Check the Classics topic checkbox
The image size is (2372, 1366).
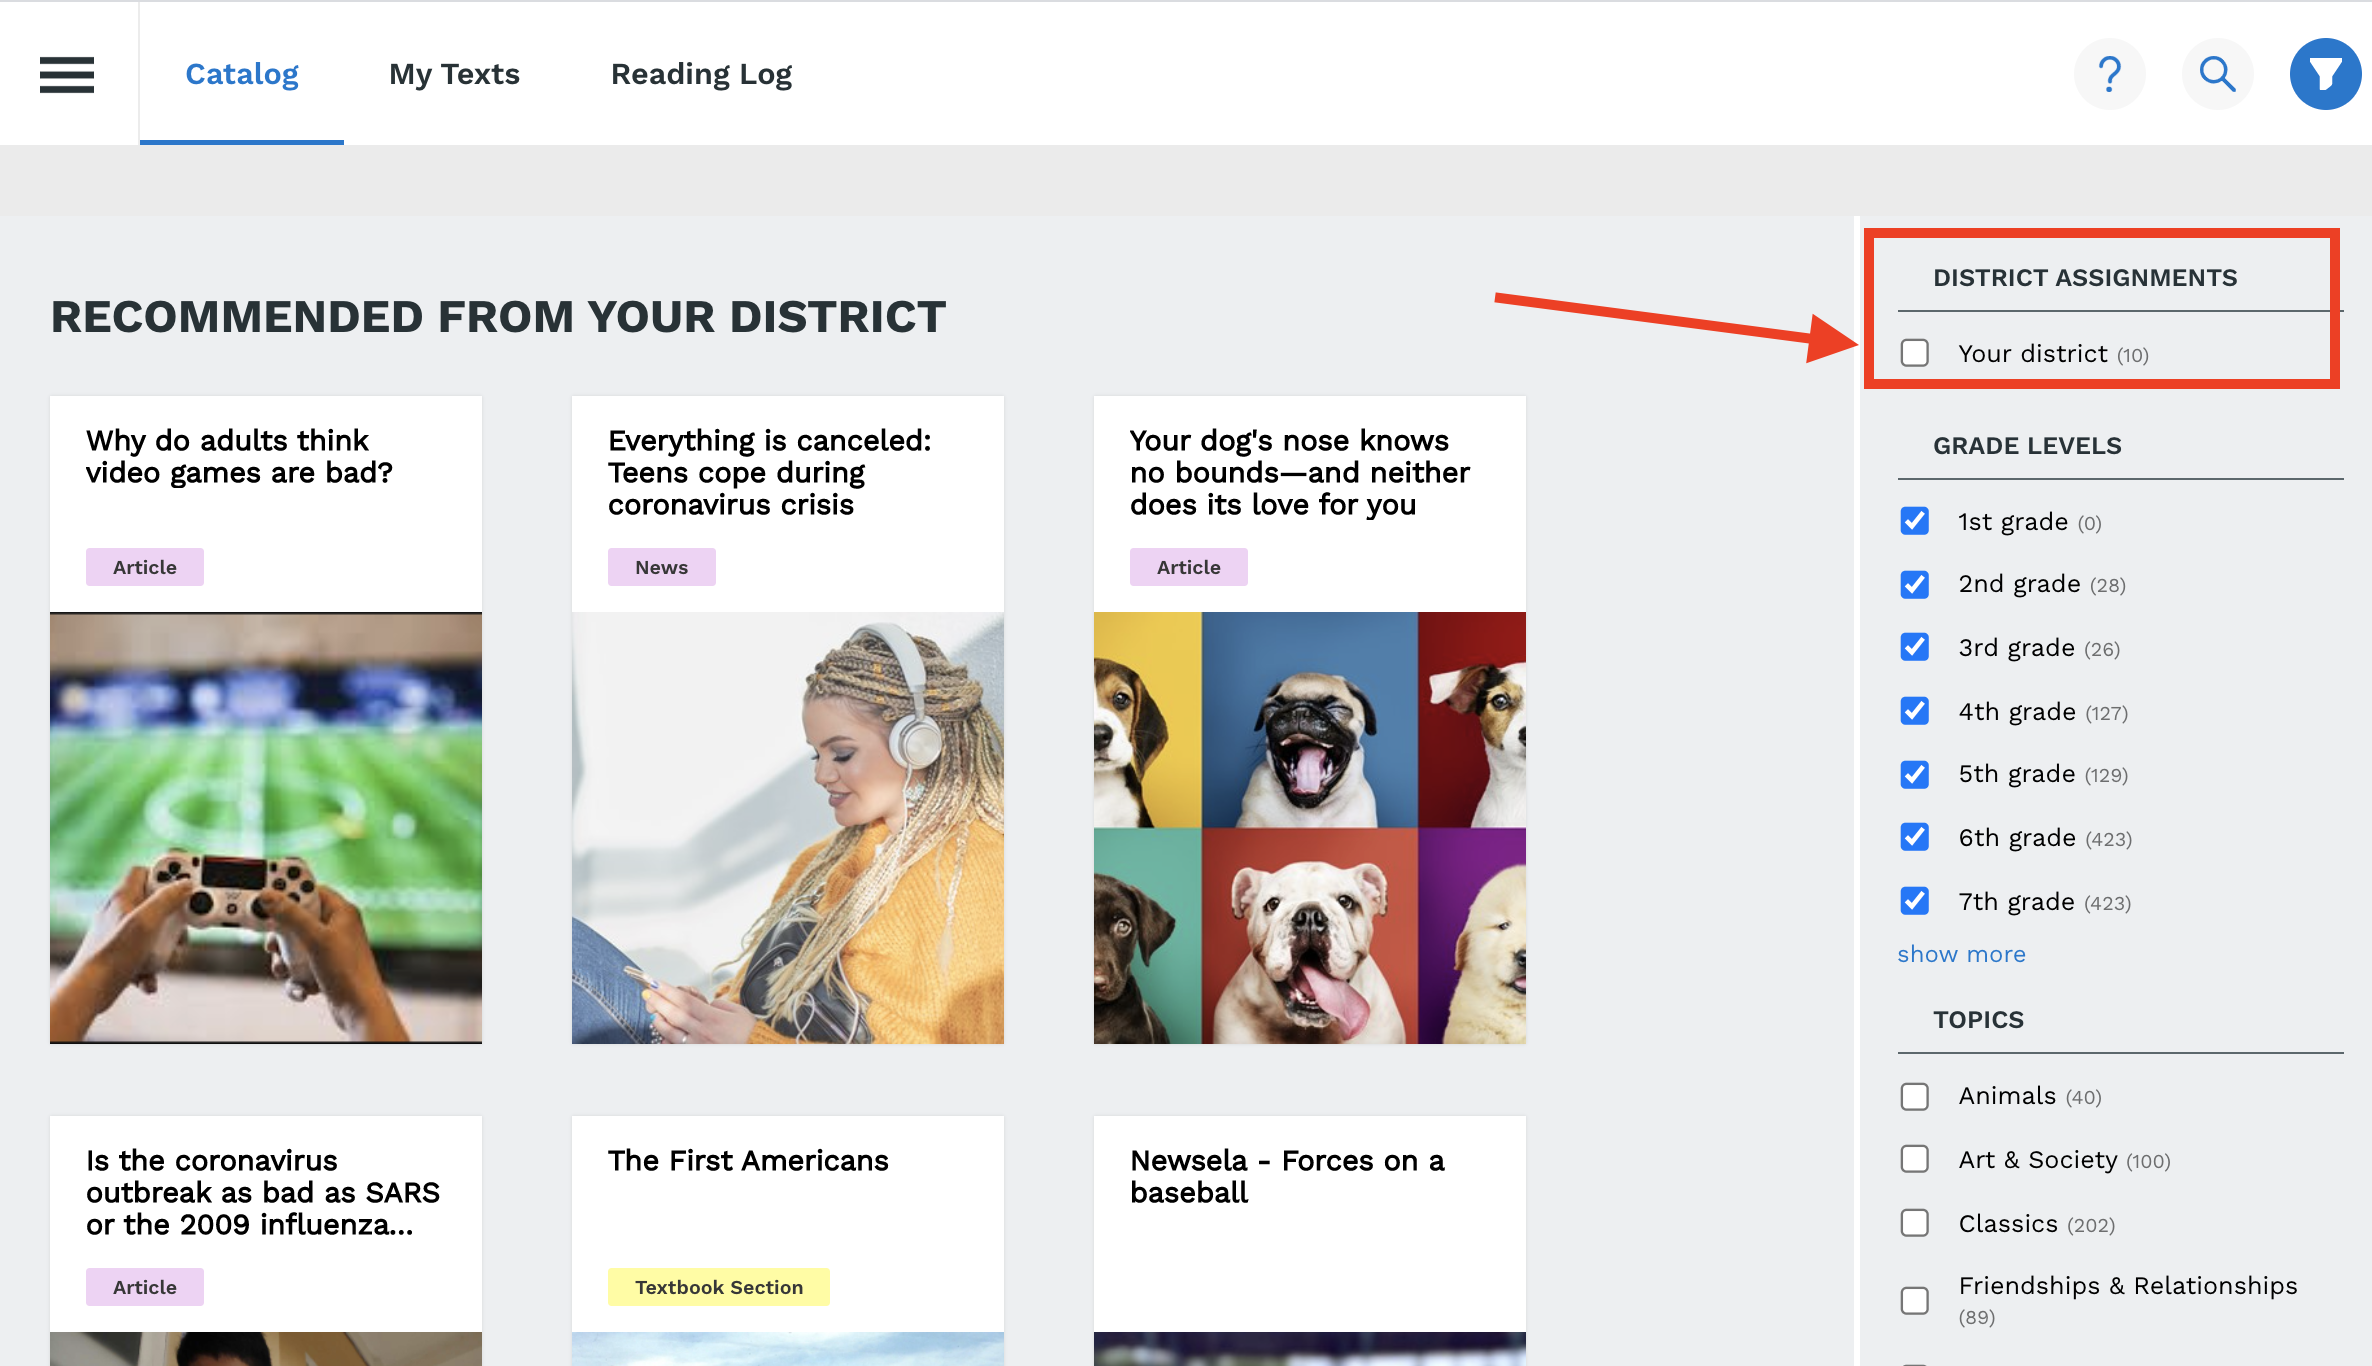coord(1915,1223)
